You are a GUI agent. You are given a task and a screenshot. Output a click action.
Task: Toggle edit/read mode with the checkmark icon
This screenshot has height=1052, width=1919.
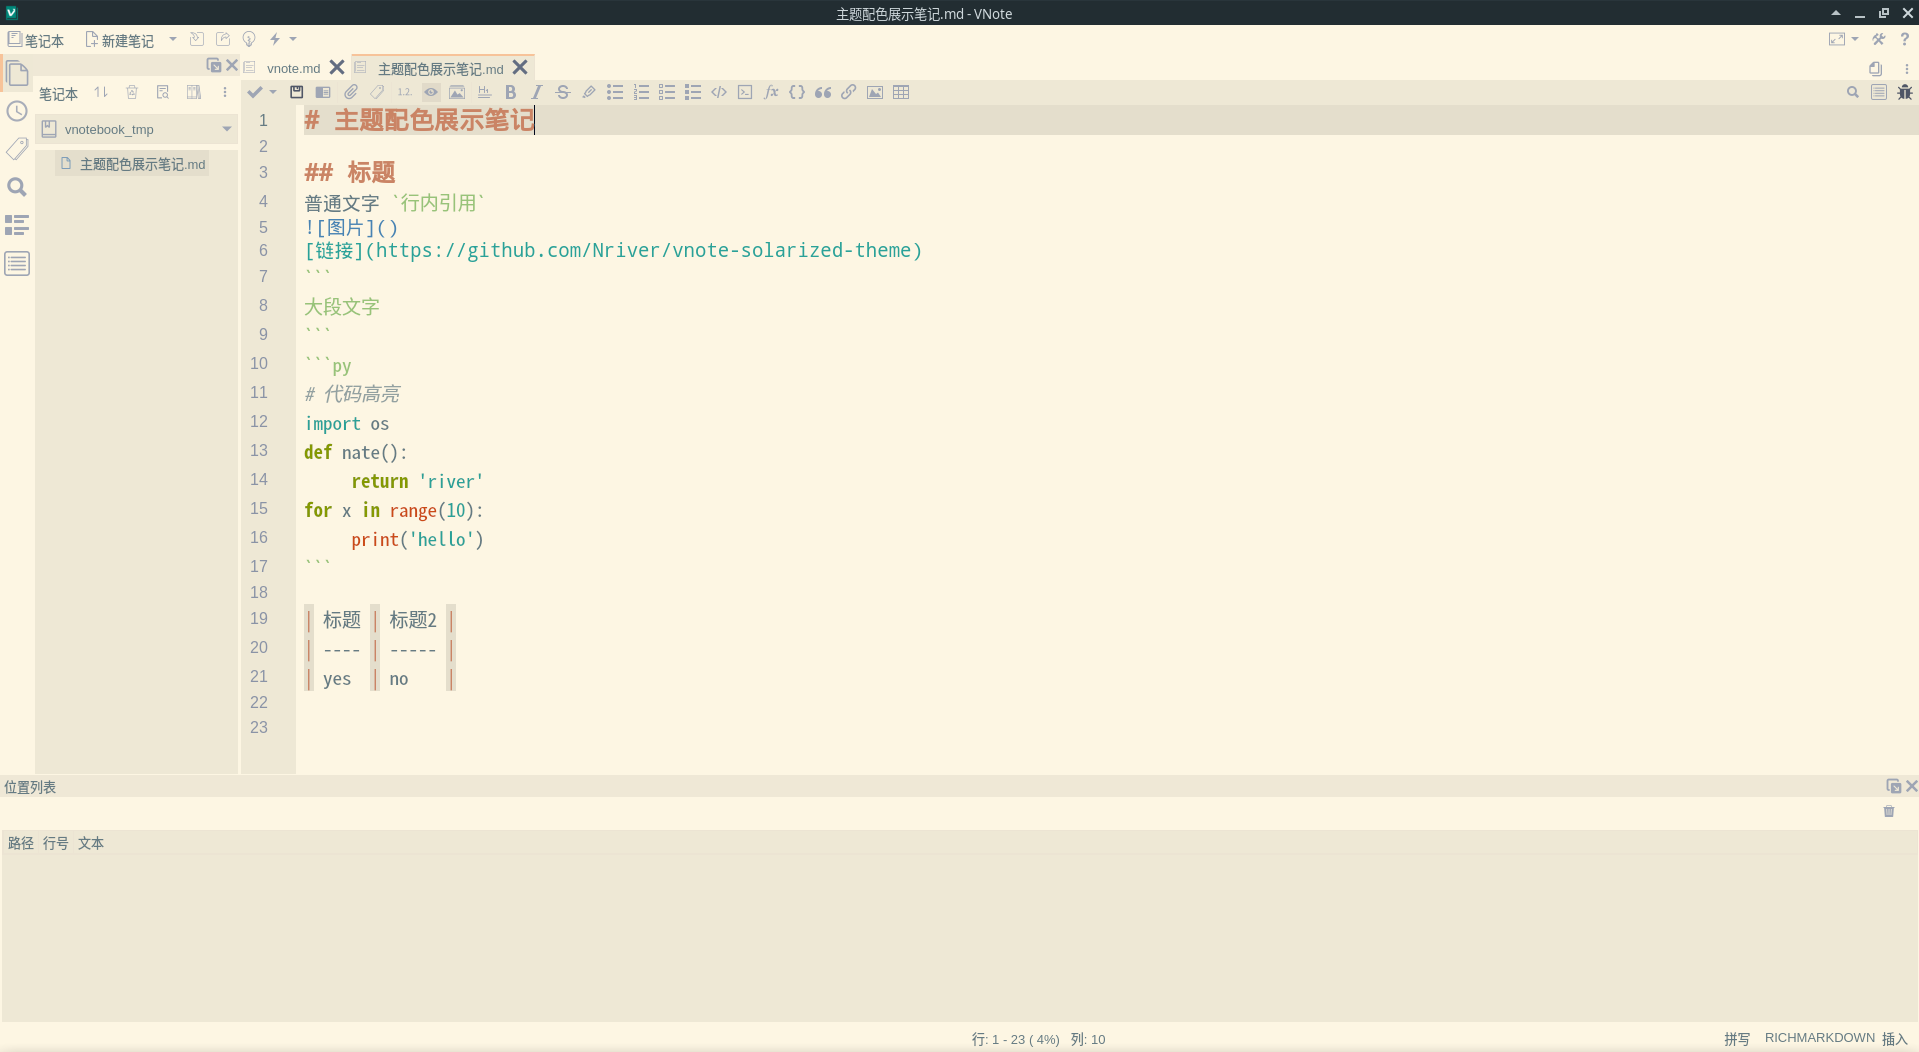click(x=255, y=92)
